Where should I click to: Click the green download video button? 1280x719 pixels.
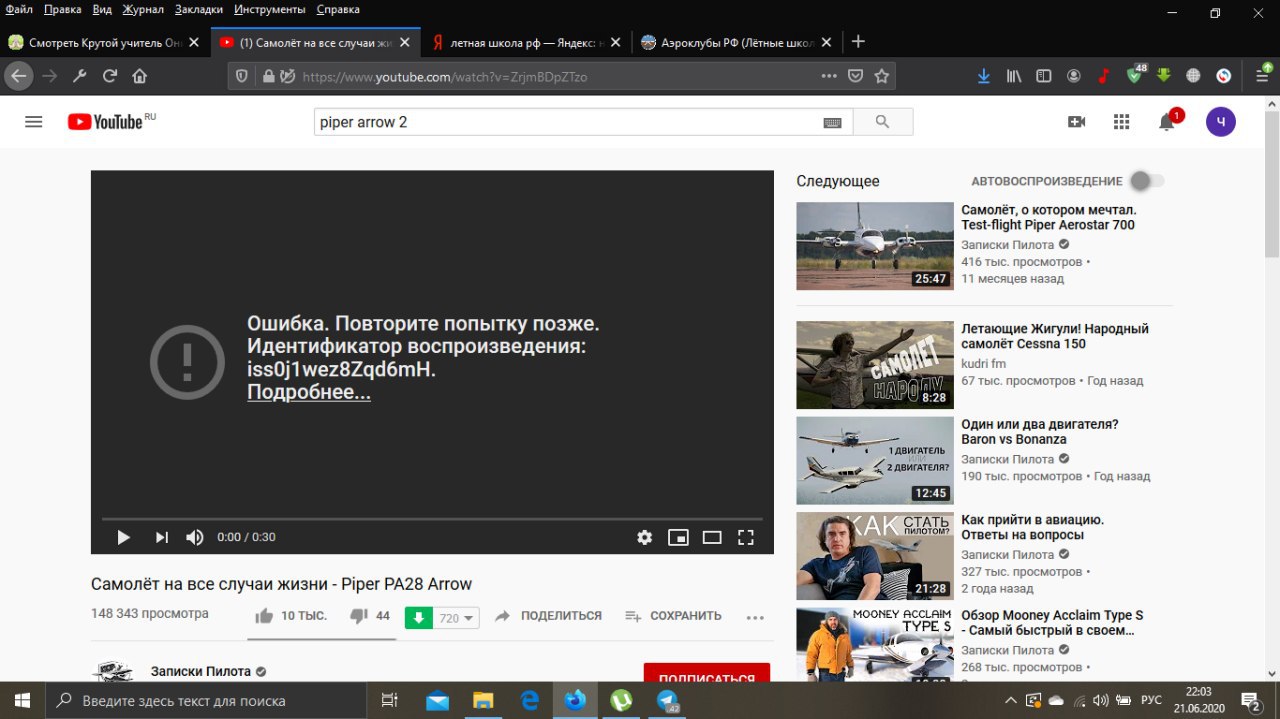click(418, 618)
